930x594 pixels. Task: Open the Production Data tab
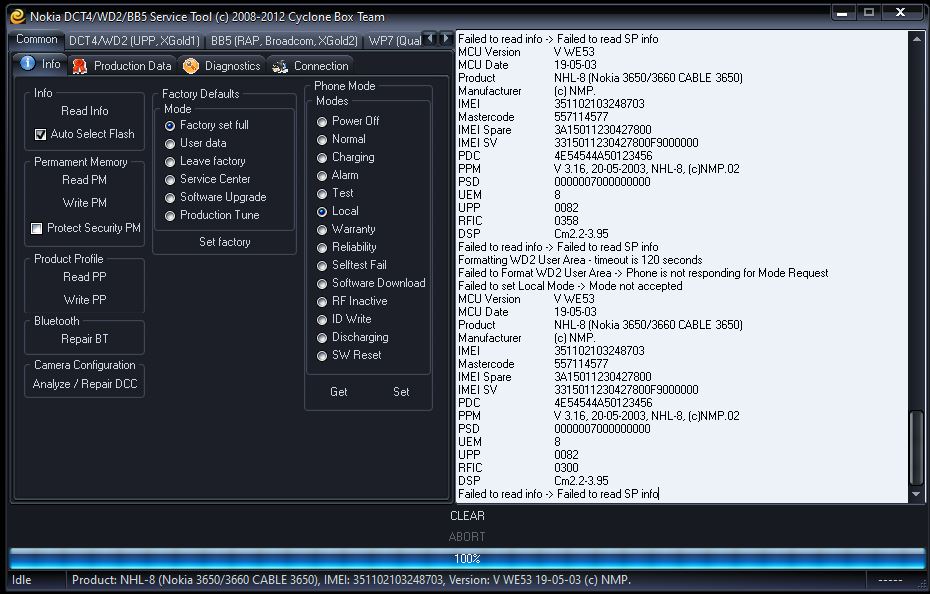(x=122, y=66)
